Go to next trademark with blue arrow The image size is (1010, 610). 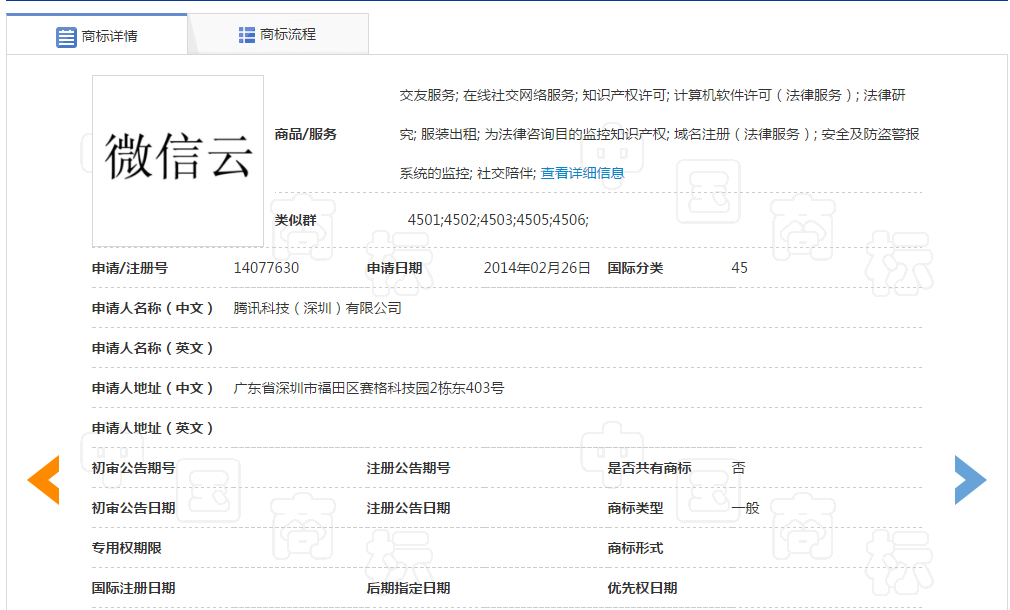[970, 480]
